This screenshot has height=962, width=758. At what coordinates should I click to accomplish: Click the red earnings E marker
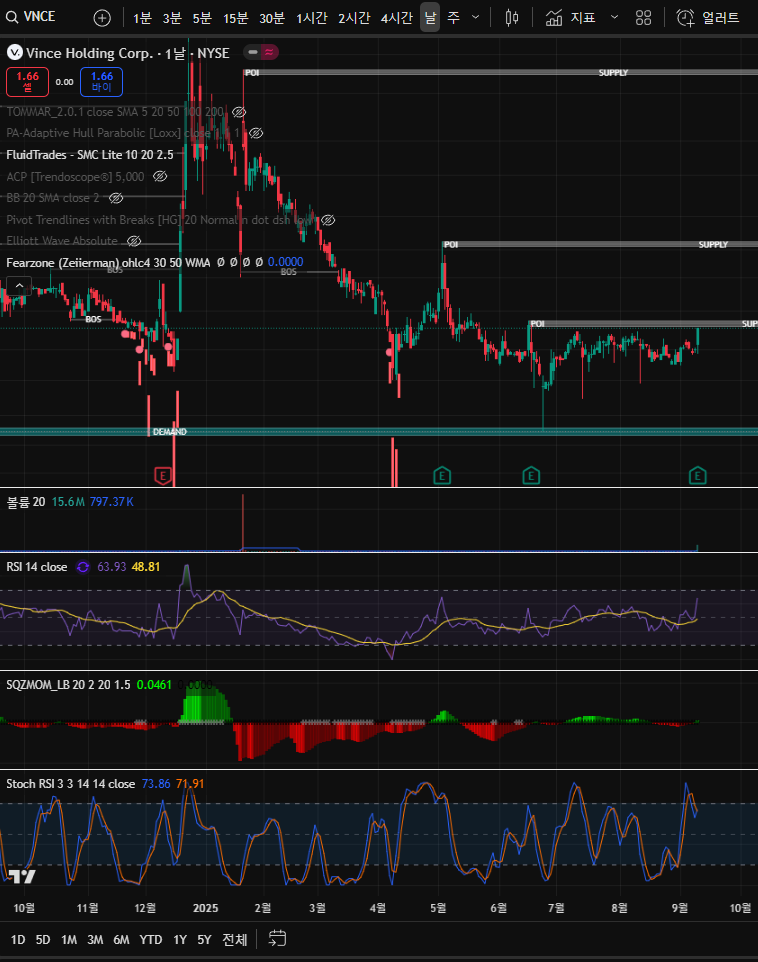point(163,475)
